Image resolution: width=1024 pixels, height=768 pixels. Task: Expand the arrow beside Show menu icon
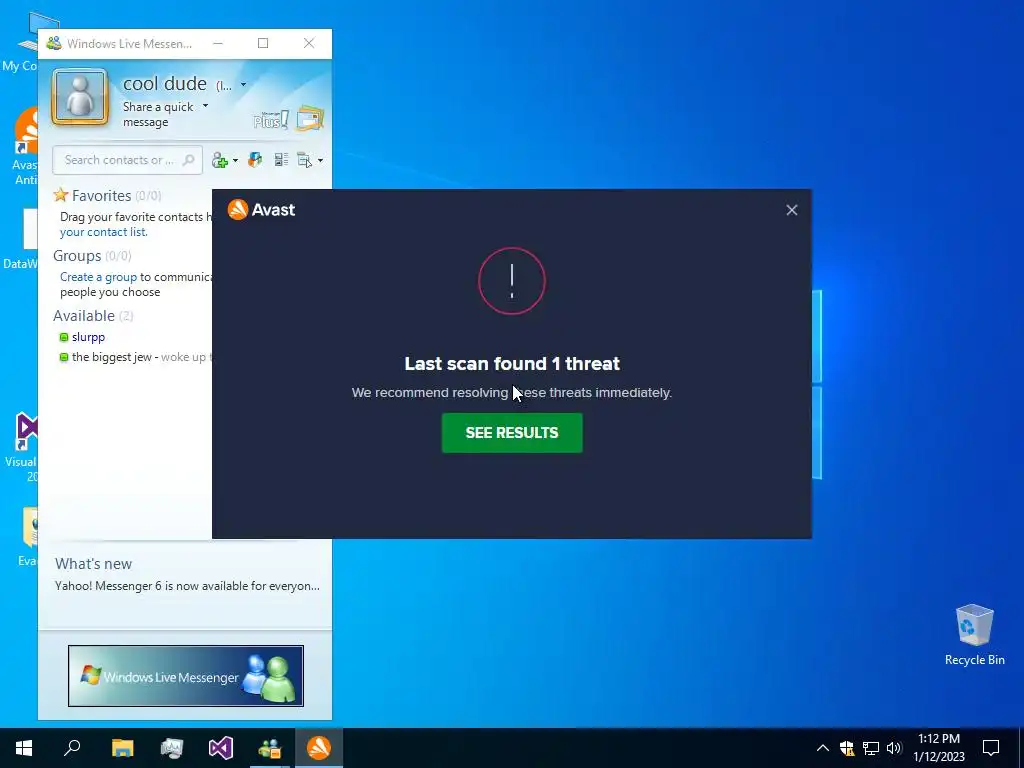point(320,161)
